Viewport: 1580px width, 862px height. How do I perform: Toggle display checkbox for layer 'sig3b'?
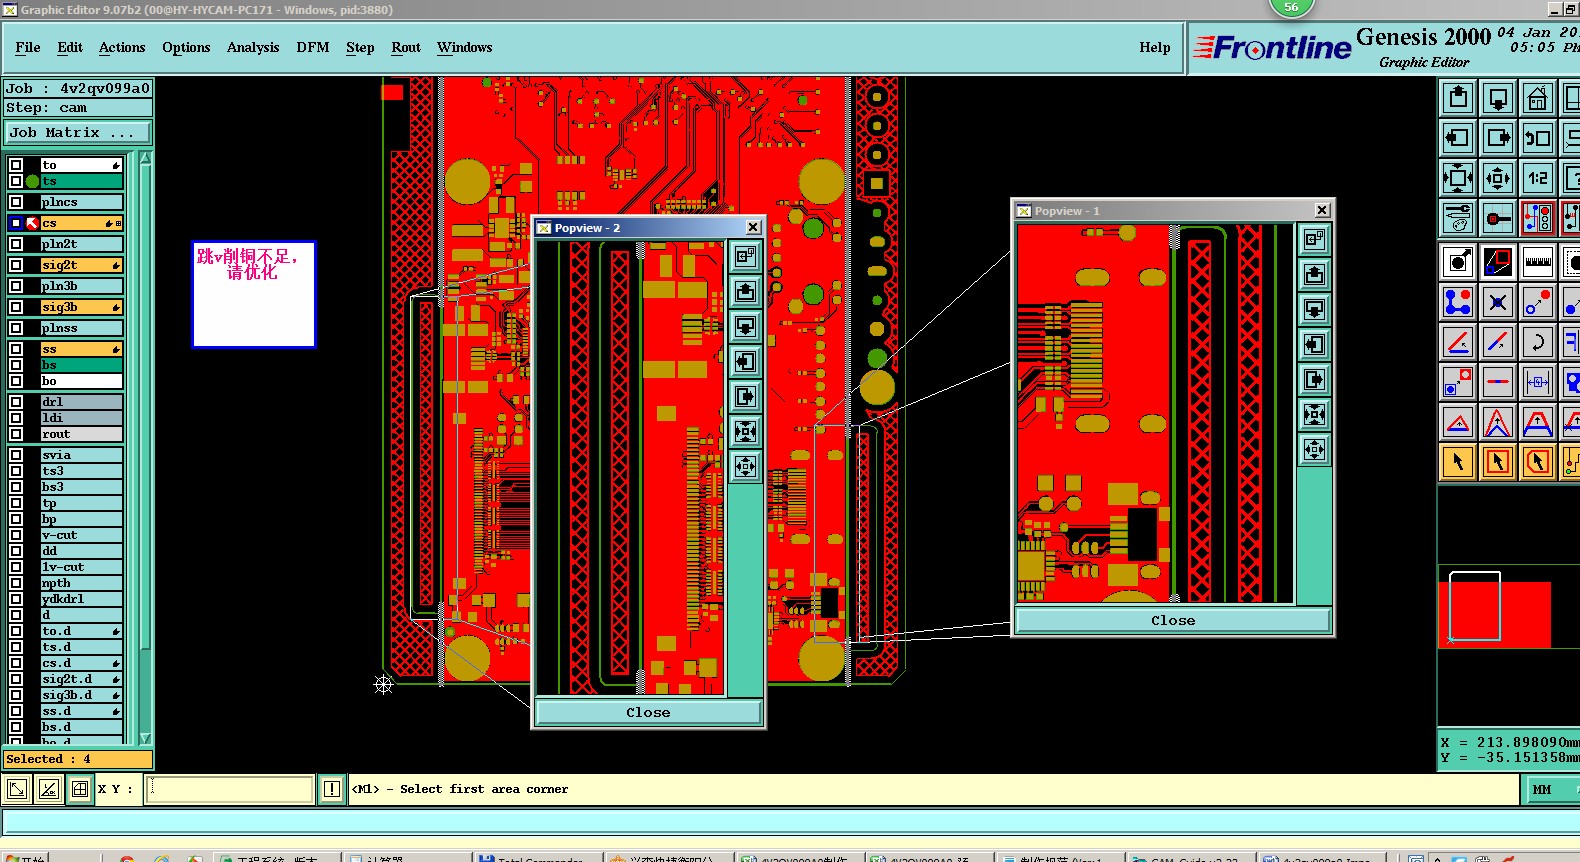16,307
